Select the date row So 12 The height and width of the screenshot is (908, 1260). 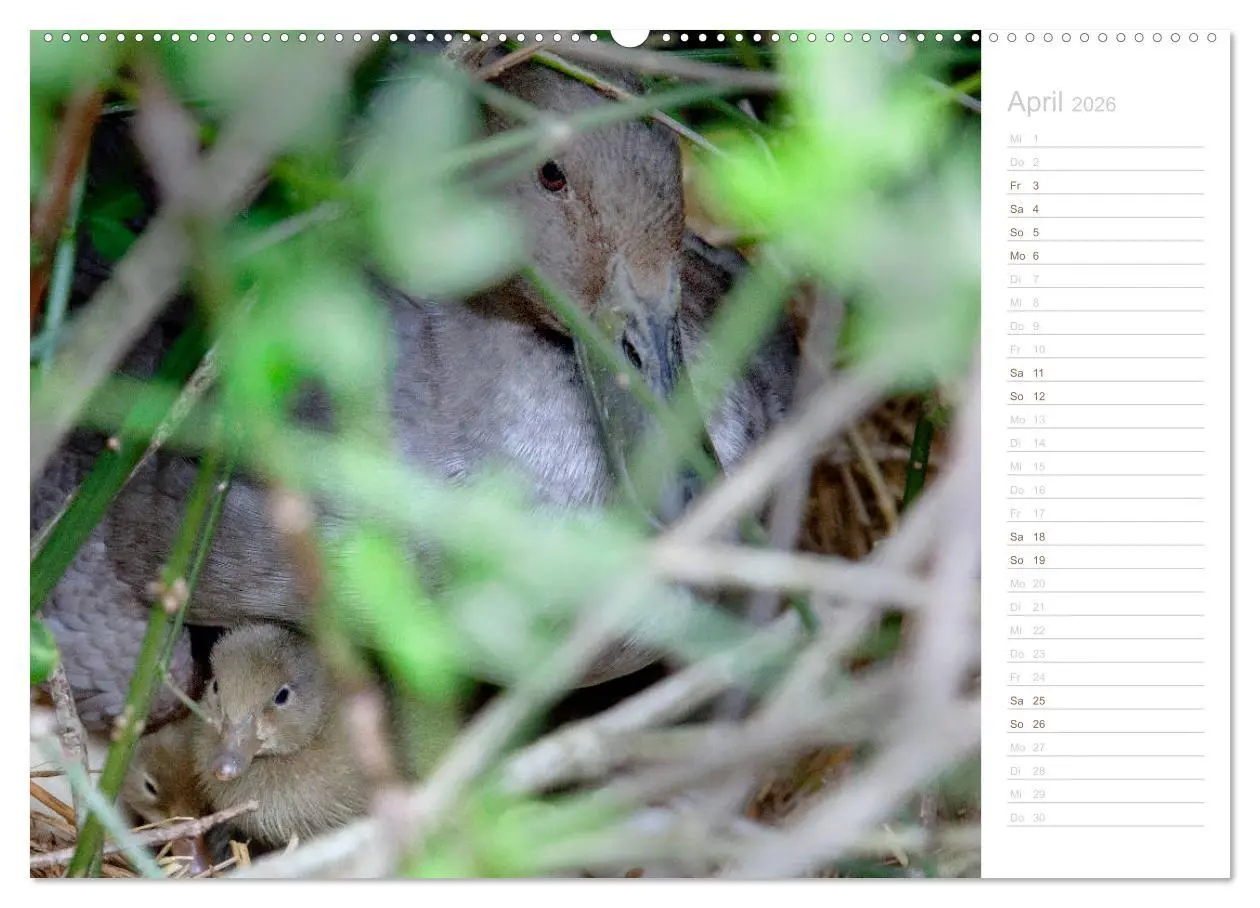1105,396
